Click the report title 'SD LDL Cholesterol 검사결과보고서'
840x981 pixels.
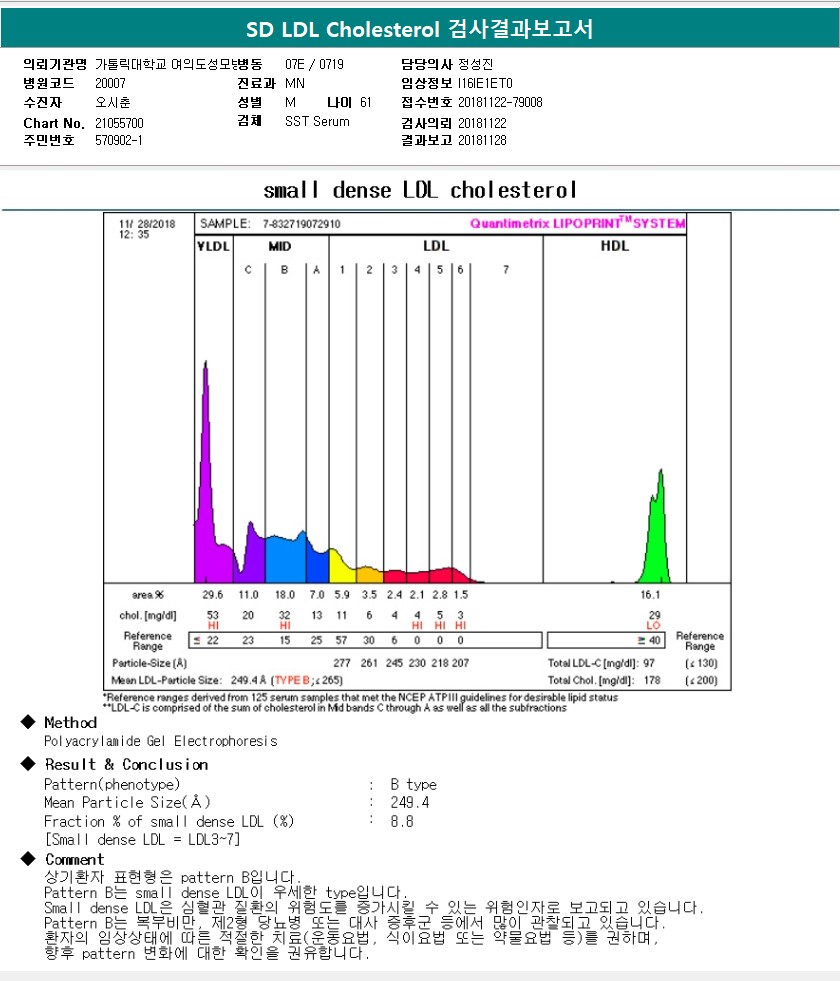pyautogui.click(x=419, y=29)
